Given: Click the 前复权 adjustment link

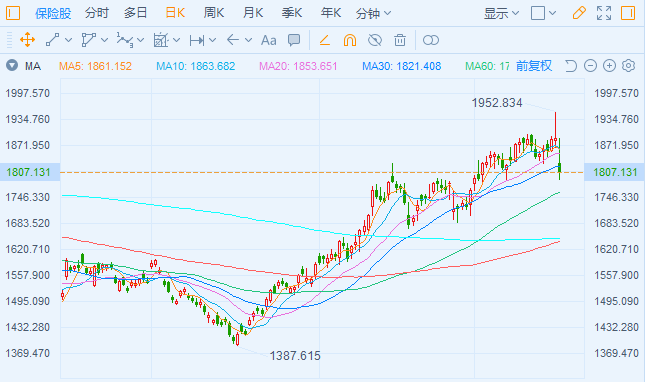Looking at the screenshot, I should point(534,66).
